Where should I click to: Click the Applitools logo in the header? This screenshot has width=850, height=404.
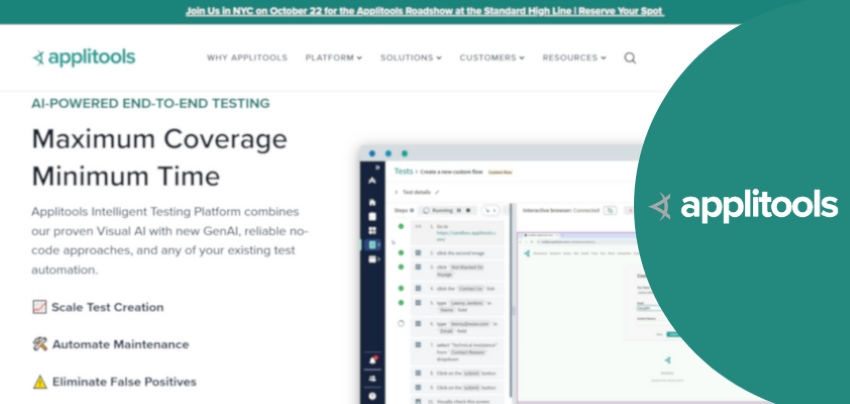pos(84,57)
